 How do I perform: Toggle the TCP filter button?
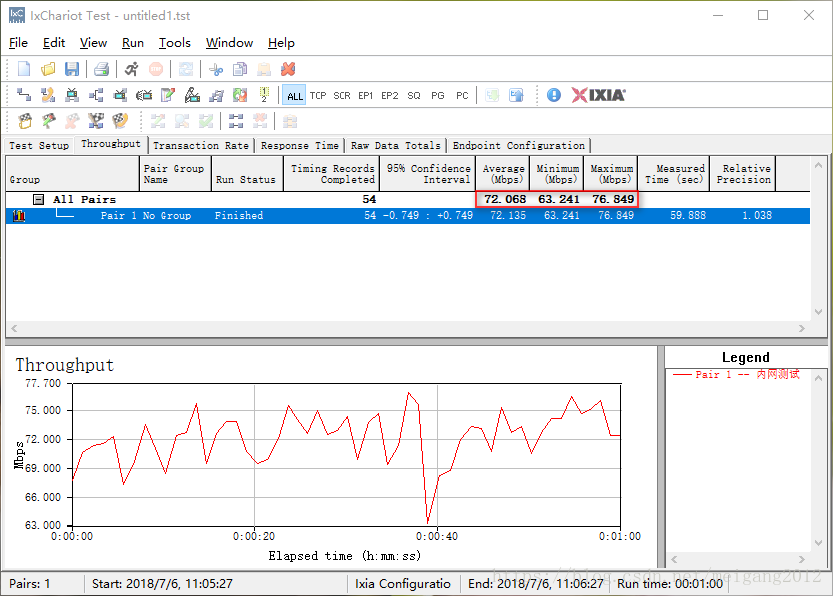click(x=318, y=96)
